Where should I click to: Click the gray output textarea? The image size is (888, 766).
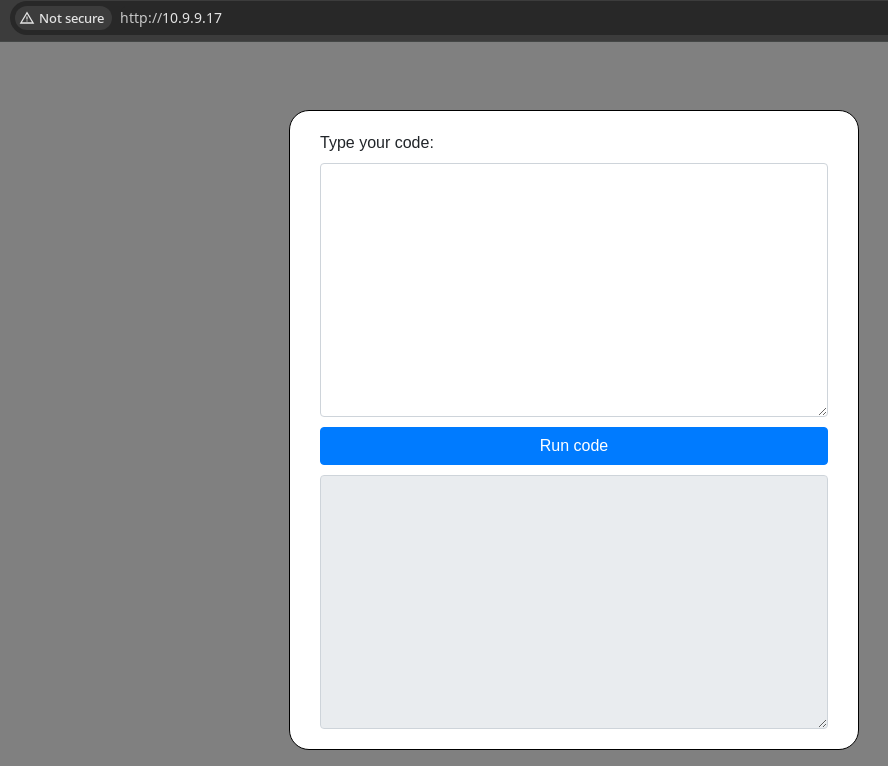574,602
